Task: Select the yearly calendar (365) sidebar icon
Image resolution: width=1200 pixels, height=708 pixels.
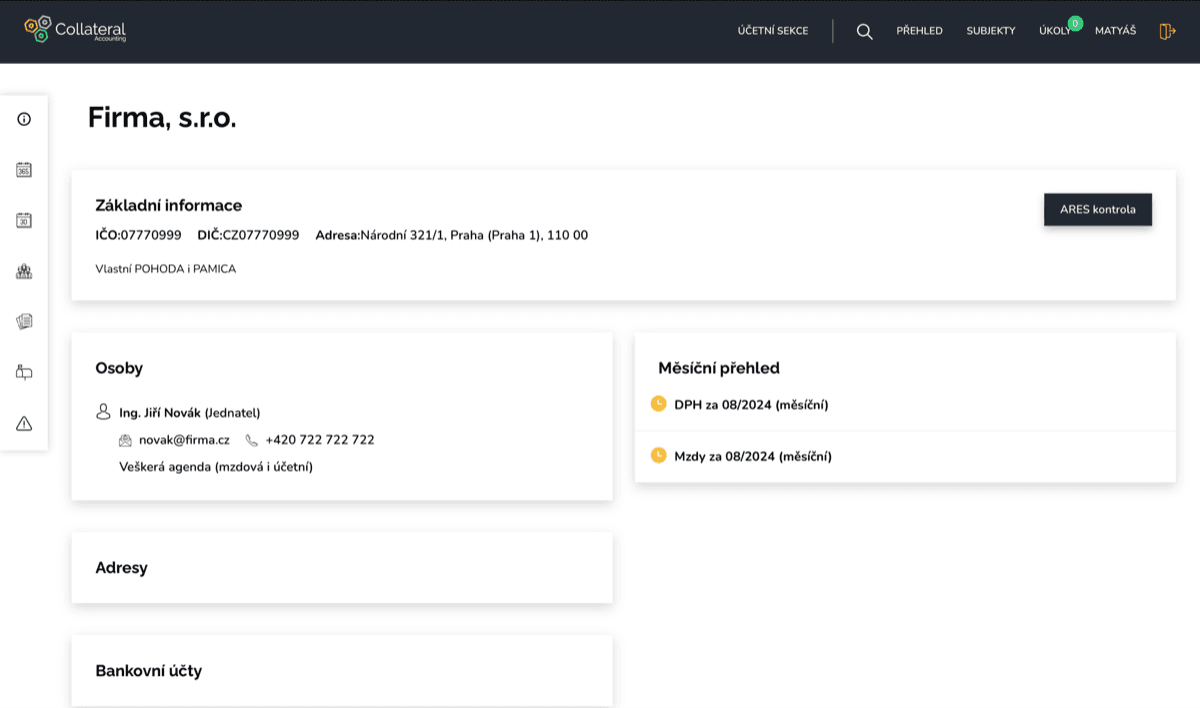Action: point(23,169)
